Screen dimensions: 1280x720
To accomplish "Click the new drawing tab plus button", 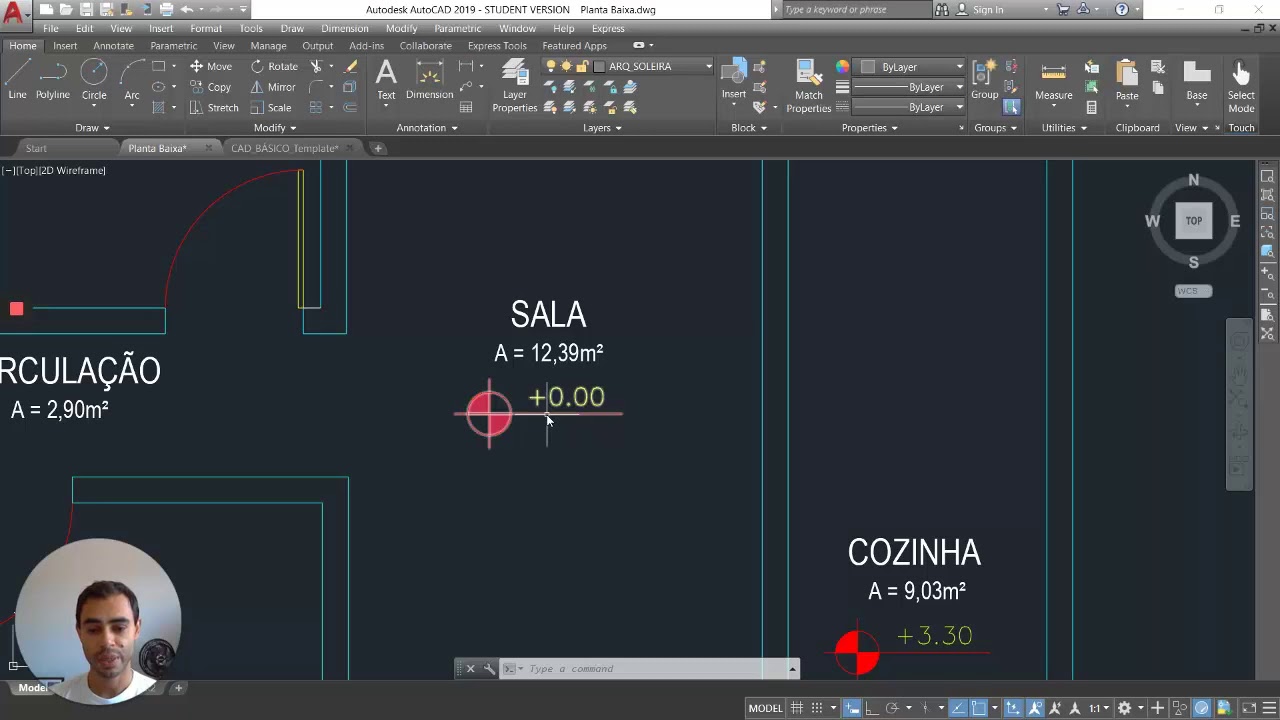I will click(378, 148).
